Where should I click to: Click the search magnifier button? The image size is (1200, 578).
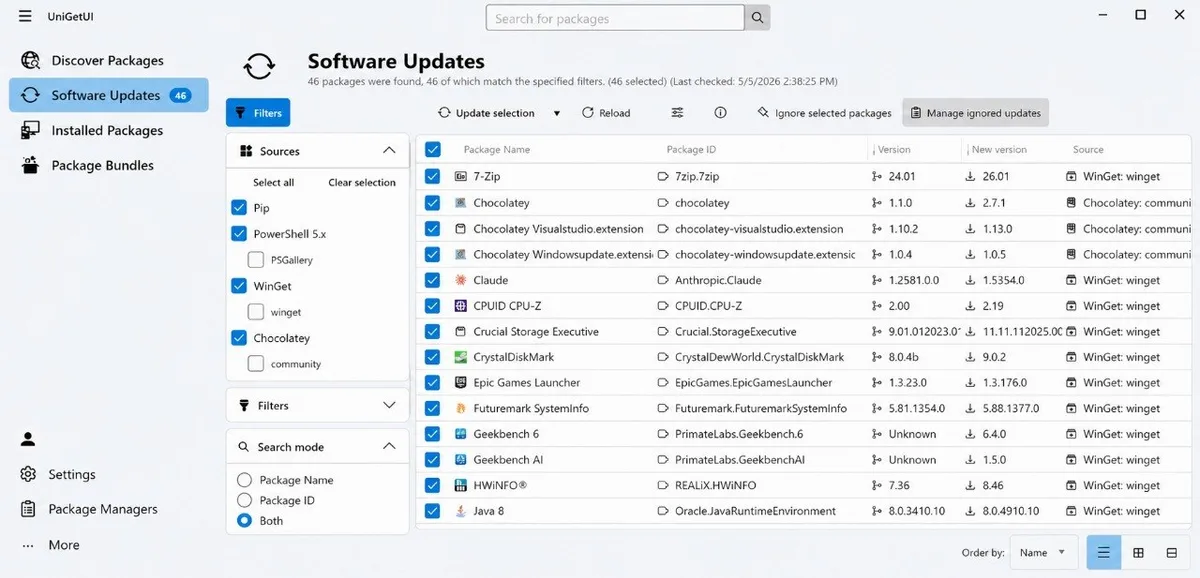pyautogui.click(x=759, y=18)
